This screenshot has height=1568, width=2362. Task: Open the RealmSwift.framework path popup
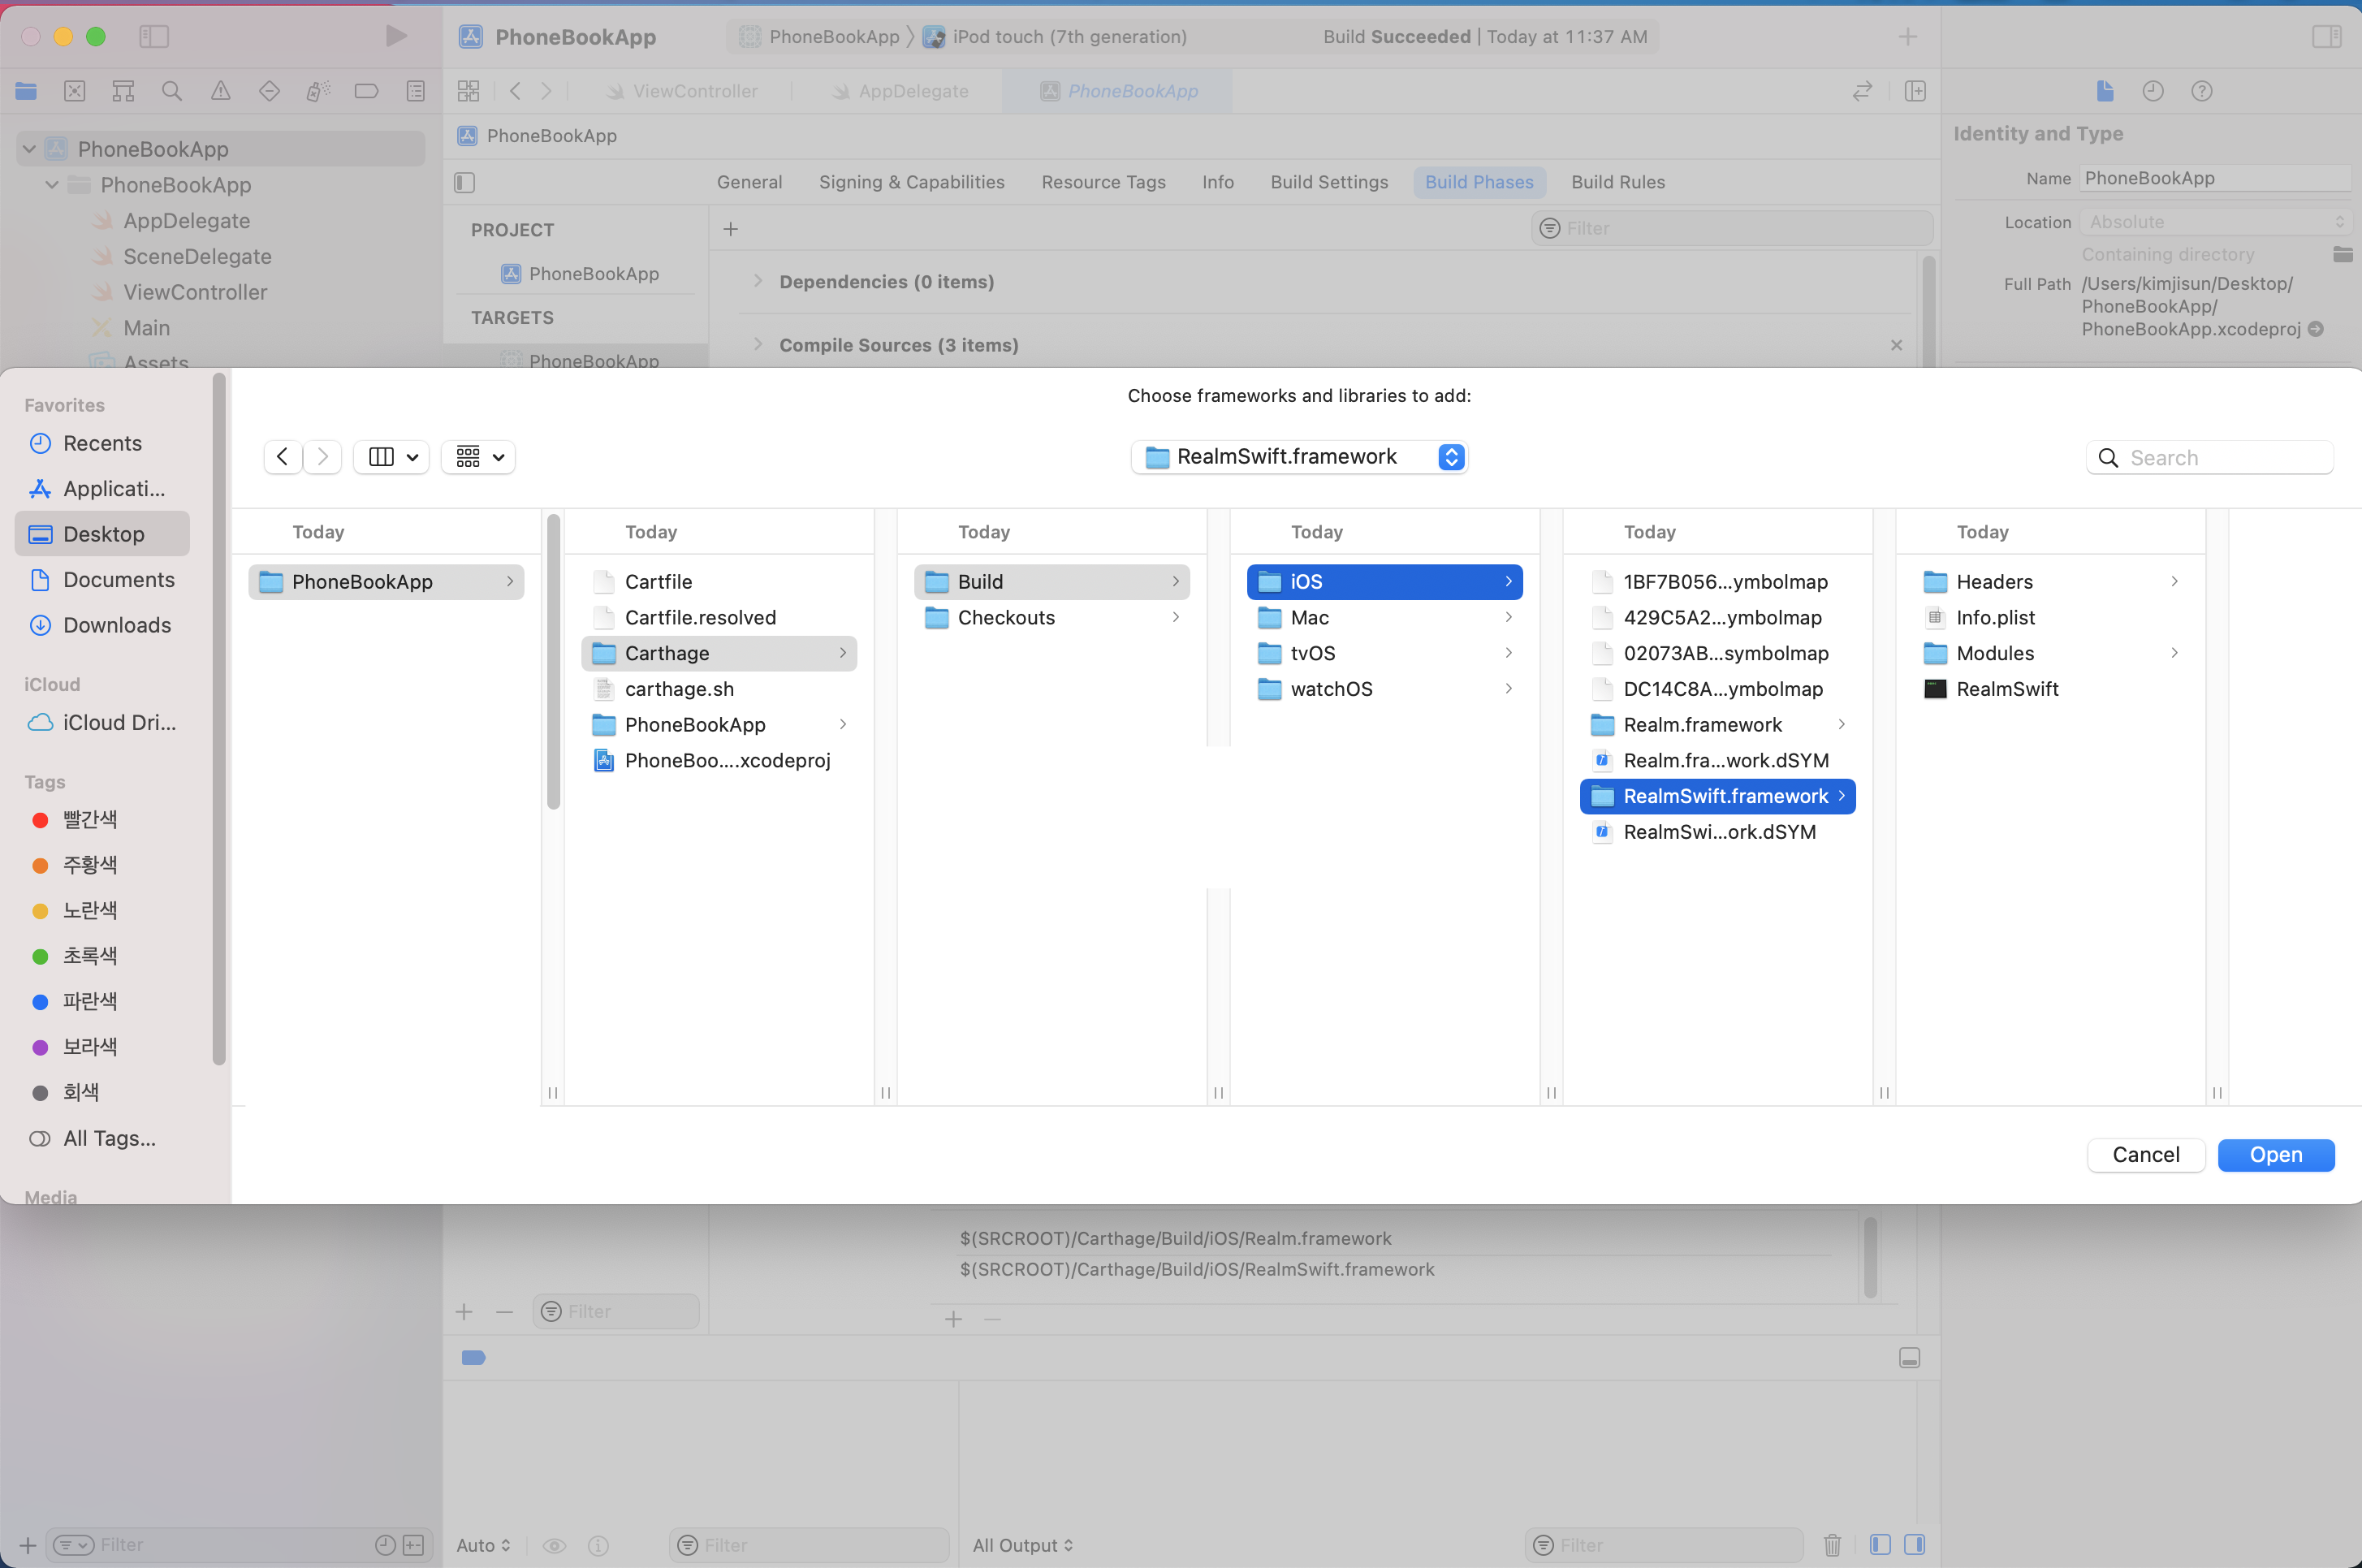coord(1299,457)
